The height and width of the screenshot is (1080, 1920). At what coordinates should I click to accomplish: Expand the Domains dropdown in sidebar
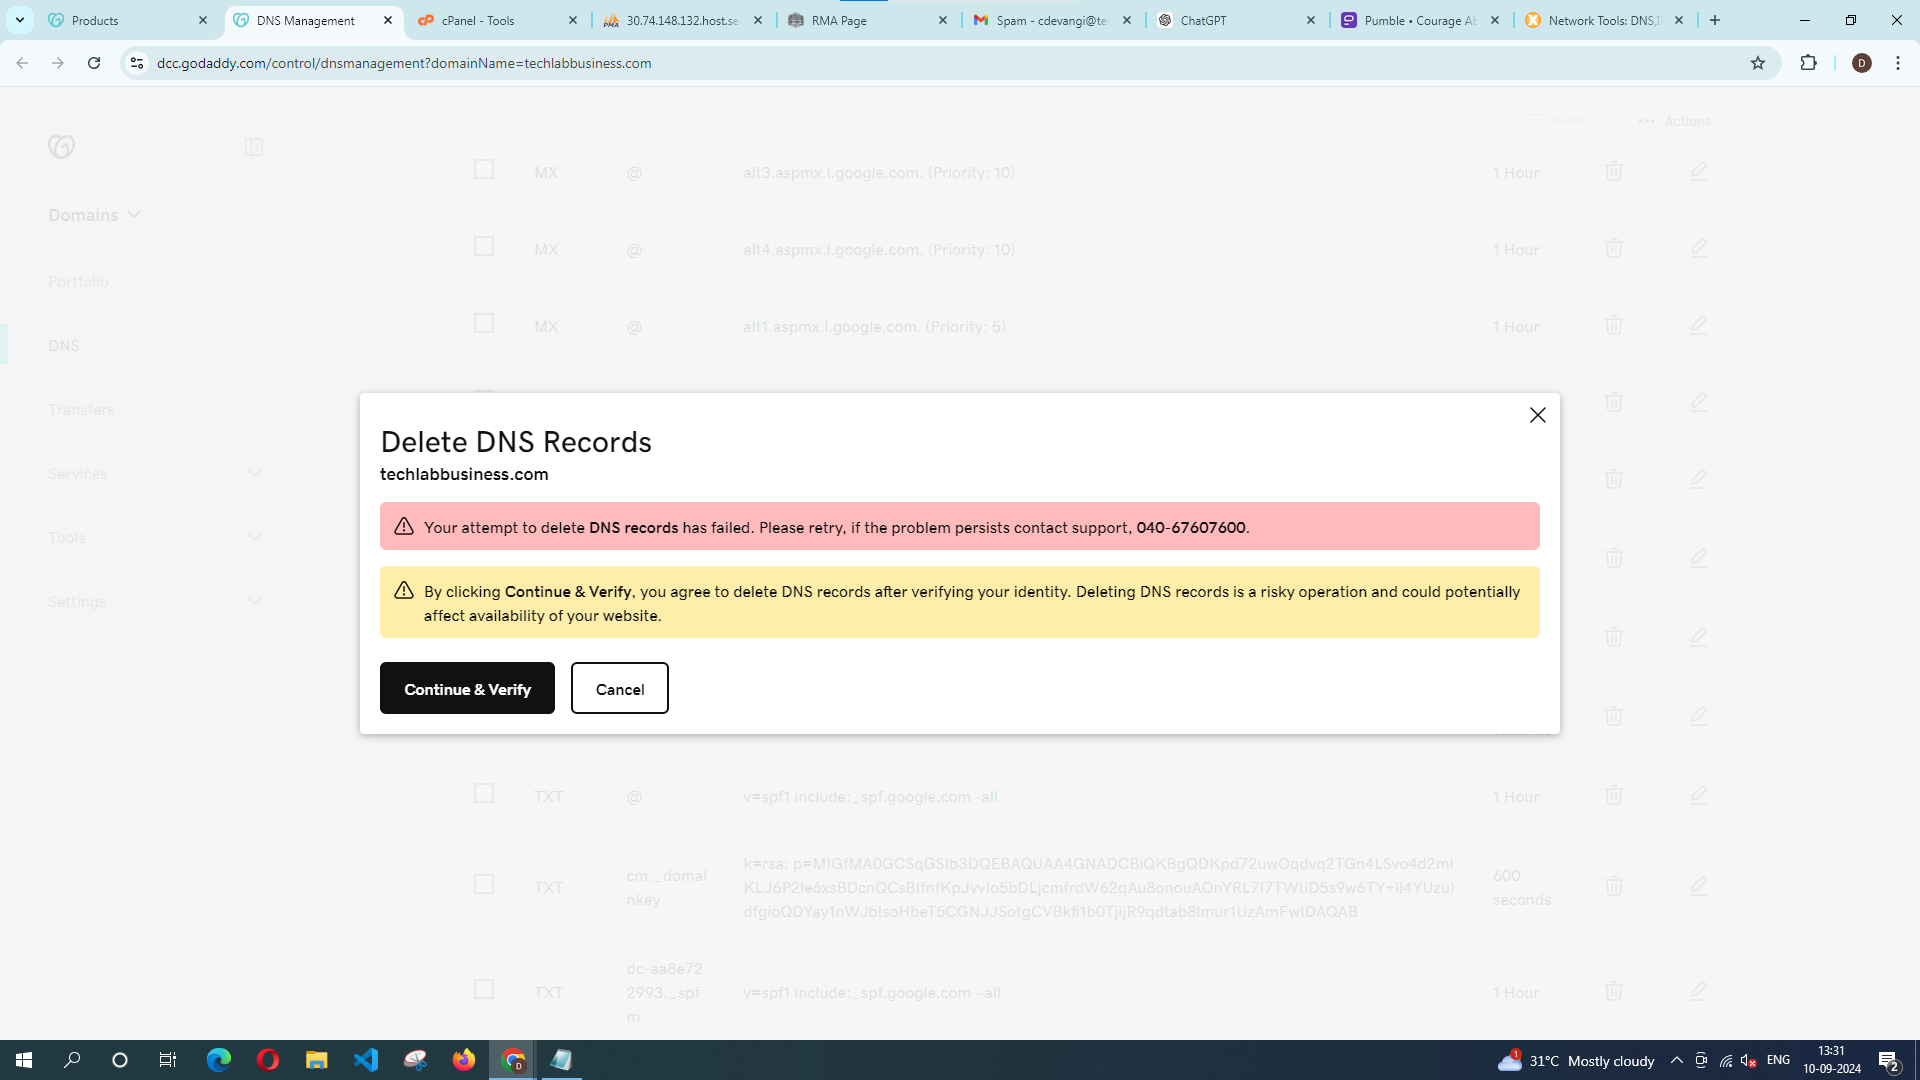coord(95,215)
